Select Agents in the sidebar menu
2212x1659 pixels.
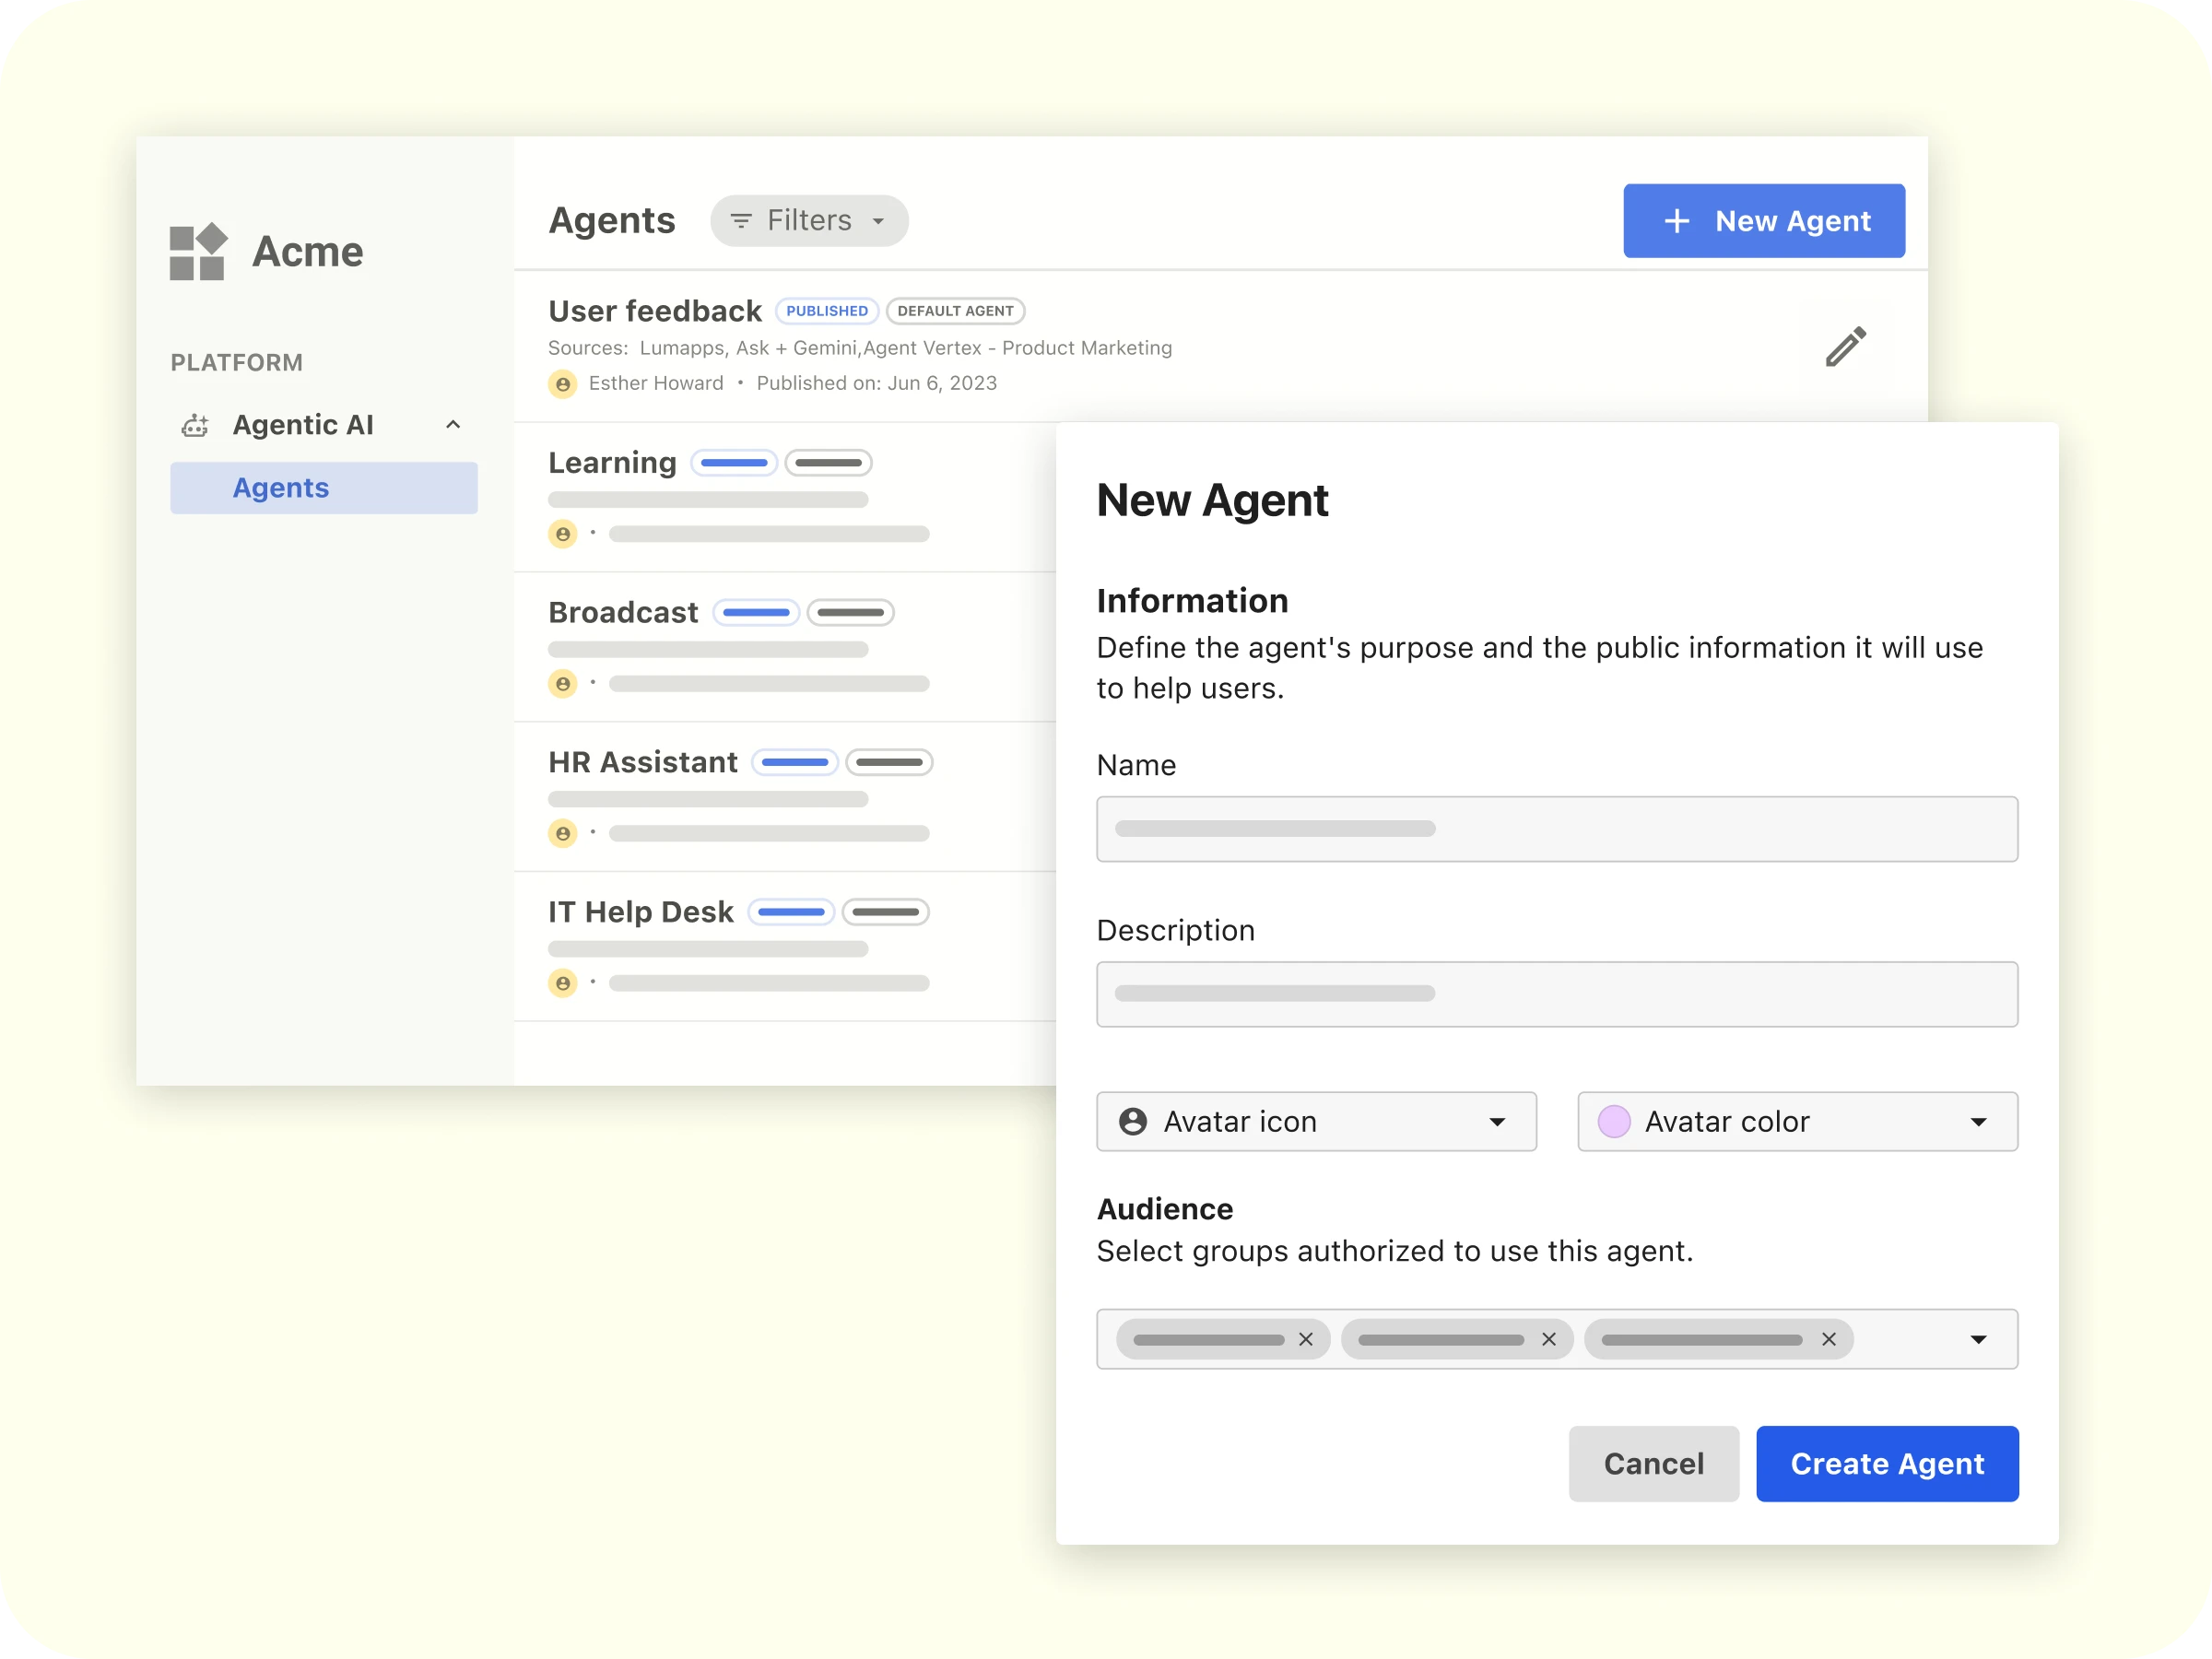tap(323, 488)
